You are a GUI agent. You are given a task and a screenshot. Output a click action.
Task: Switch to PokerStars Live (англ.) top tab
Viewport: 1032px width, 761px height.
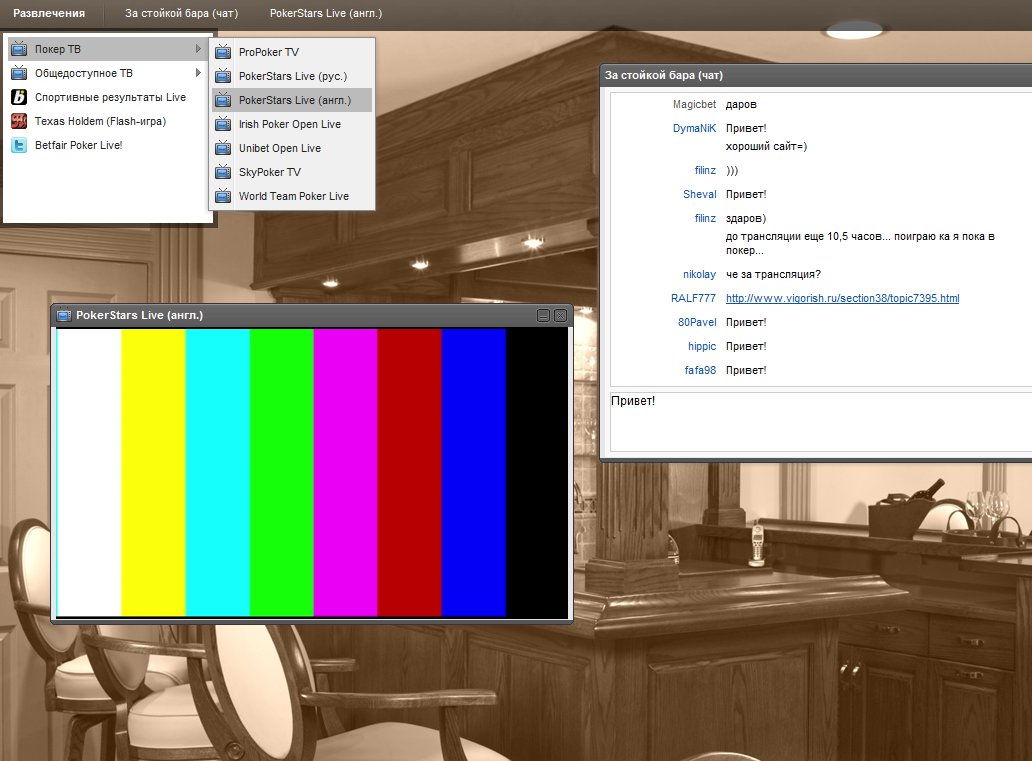point(326,14)
